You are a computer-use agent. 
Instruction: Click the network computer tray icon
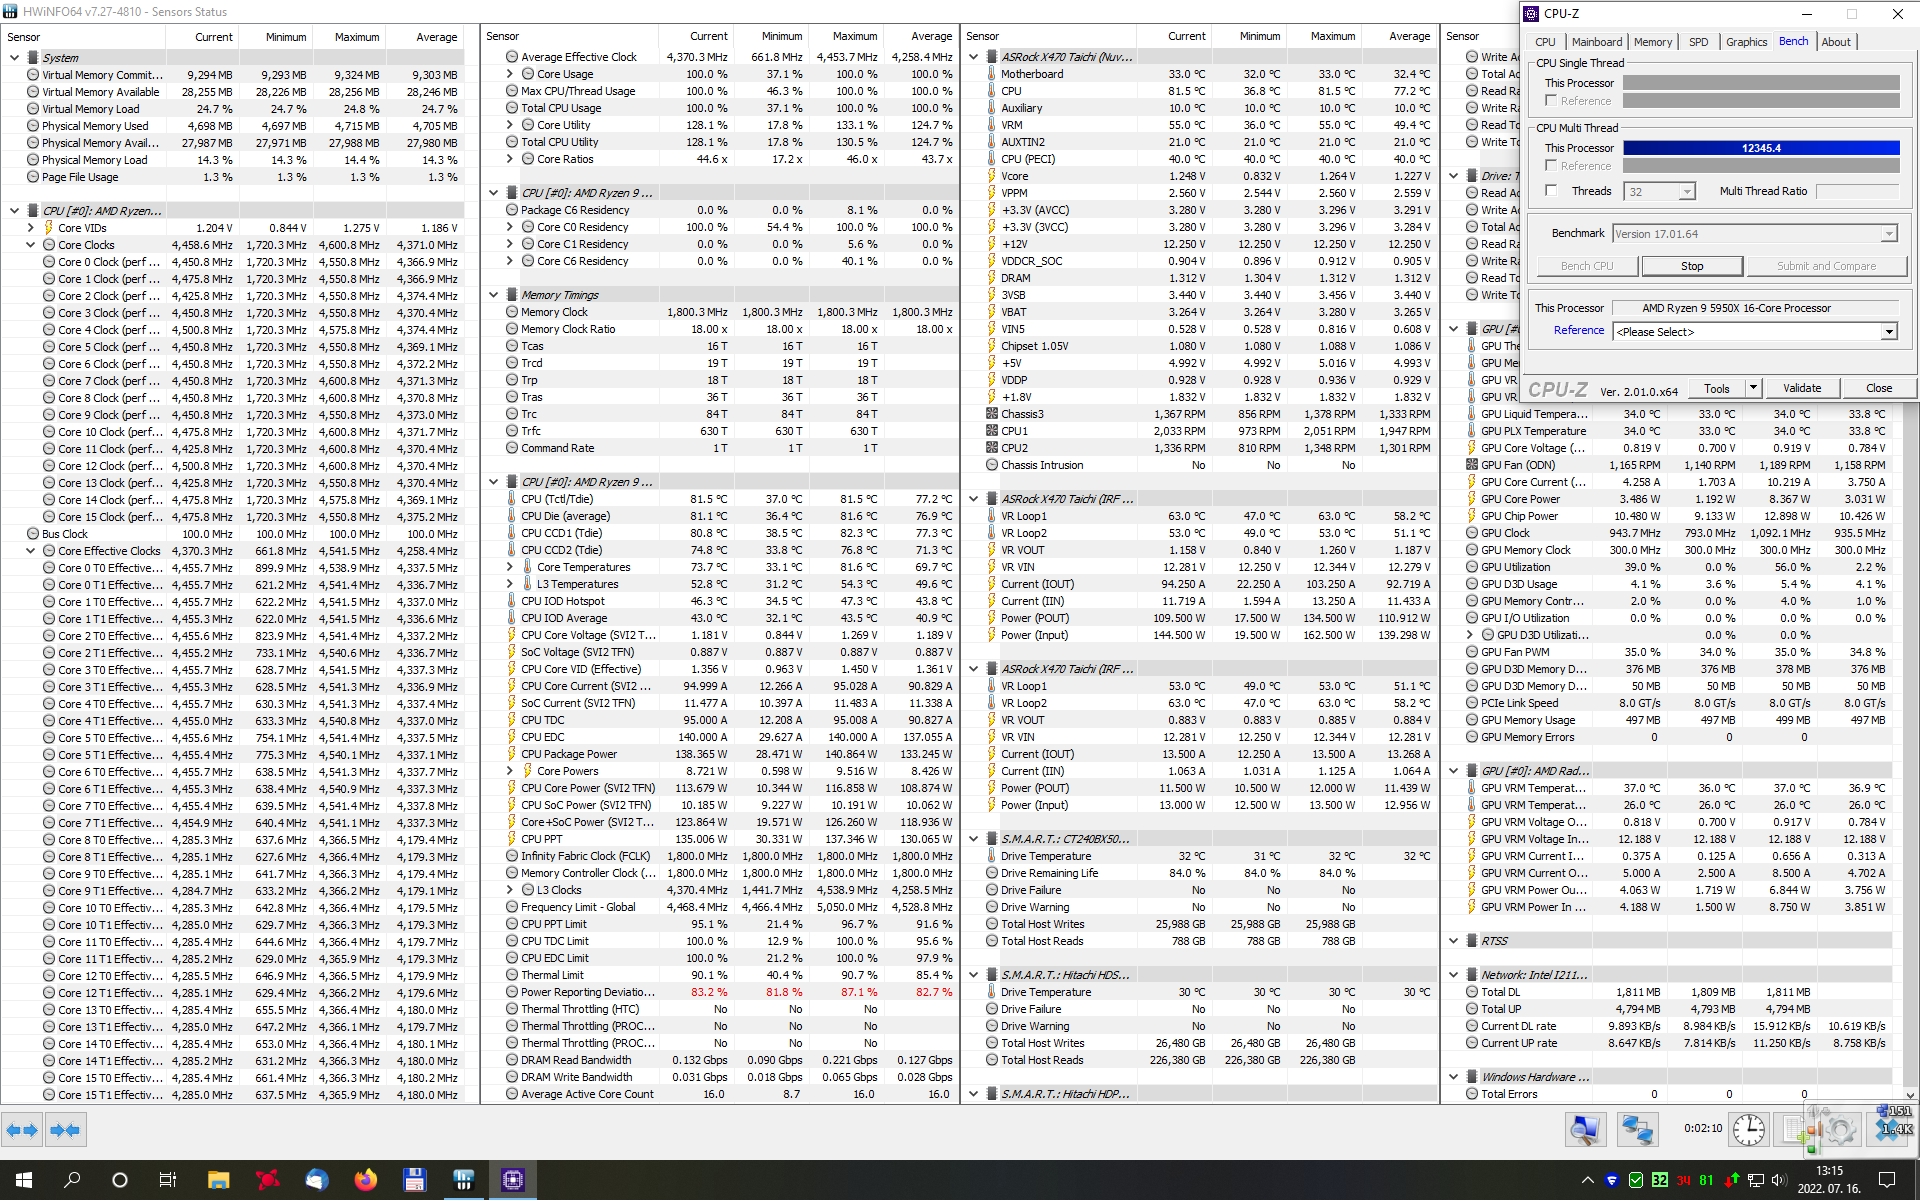[x=1756, y=1180]
